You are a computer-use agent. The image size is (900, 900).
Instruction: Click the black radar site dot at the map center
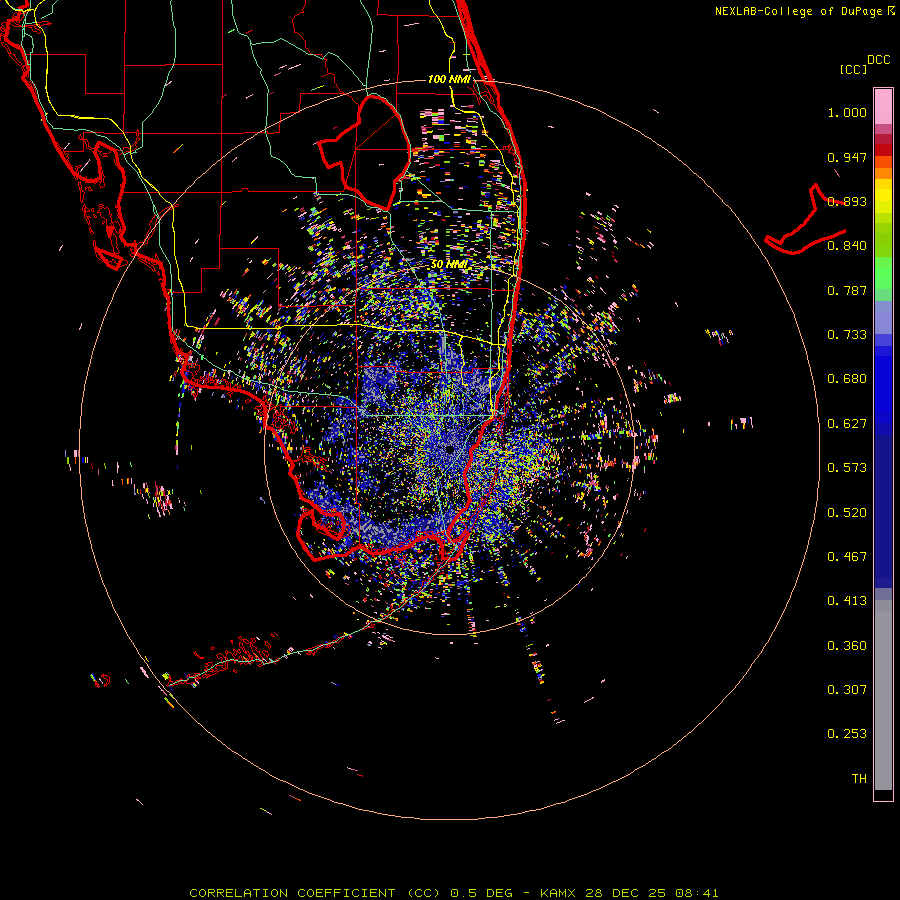tap(449, 450)
